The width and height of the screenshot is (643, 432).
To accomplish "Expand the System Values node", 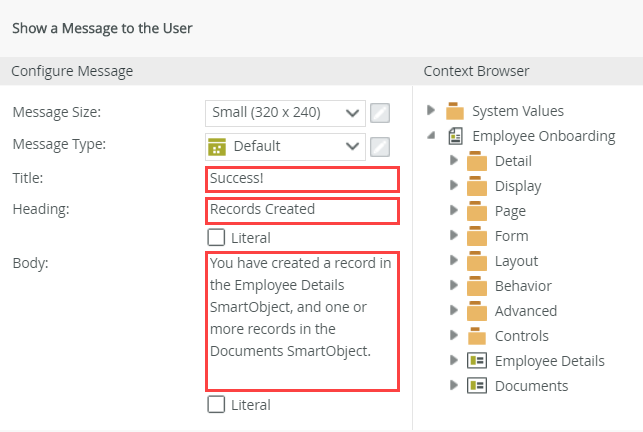I will coord(431,111).
